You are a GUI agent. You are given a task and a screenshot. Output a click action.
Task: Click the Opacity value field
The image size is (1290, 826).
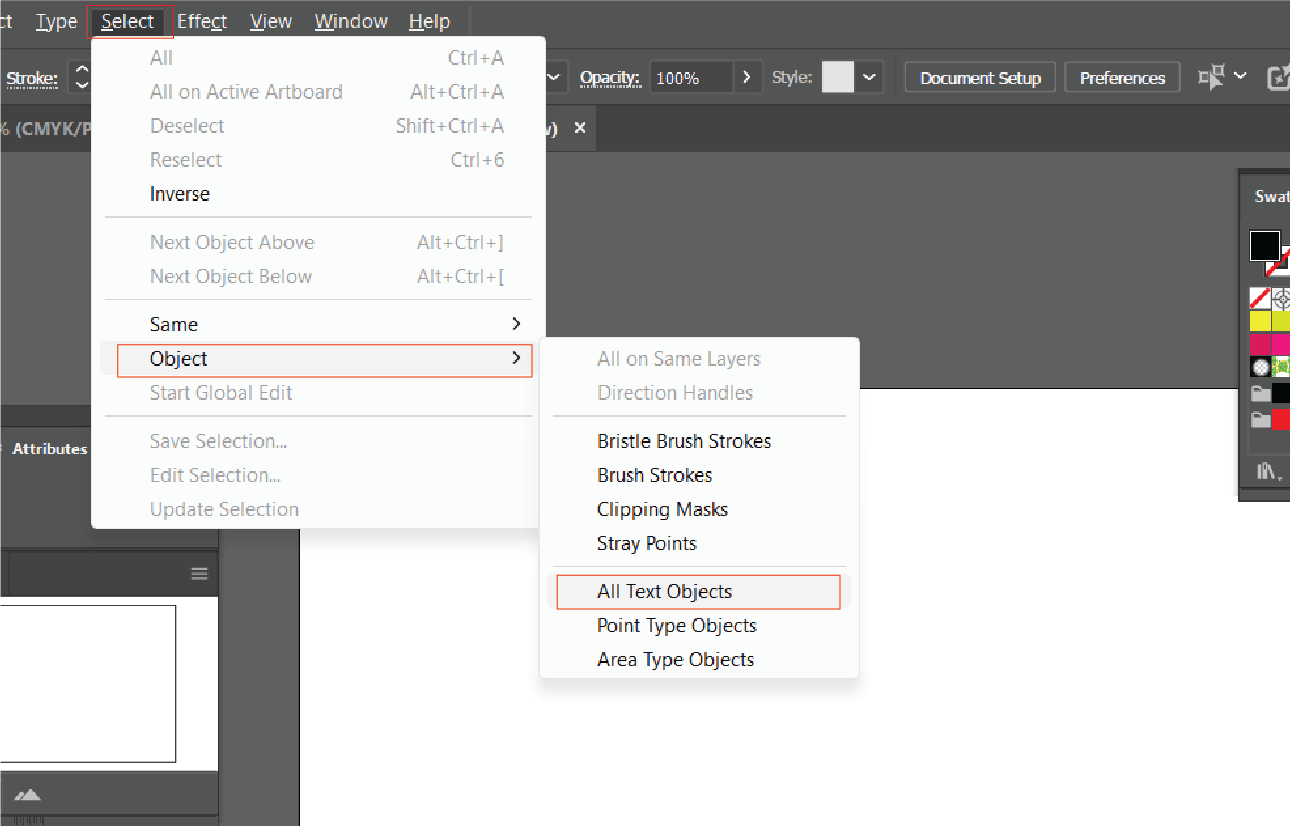click(x=691, y=77)
